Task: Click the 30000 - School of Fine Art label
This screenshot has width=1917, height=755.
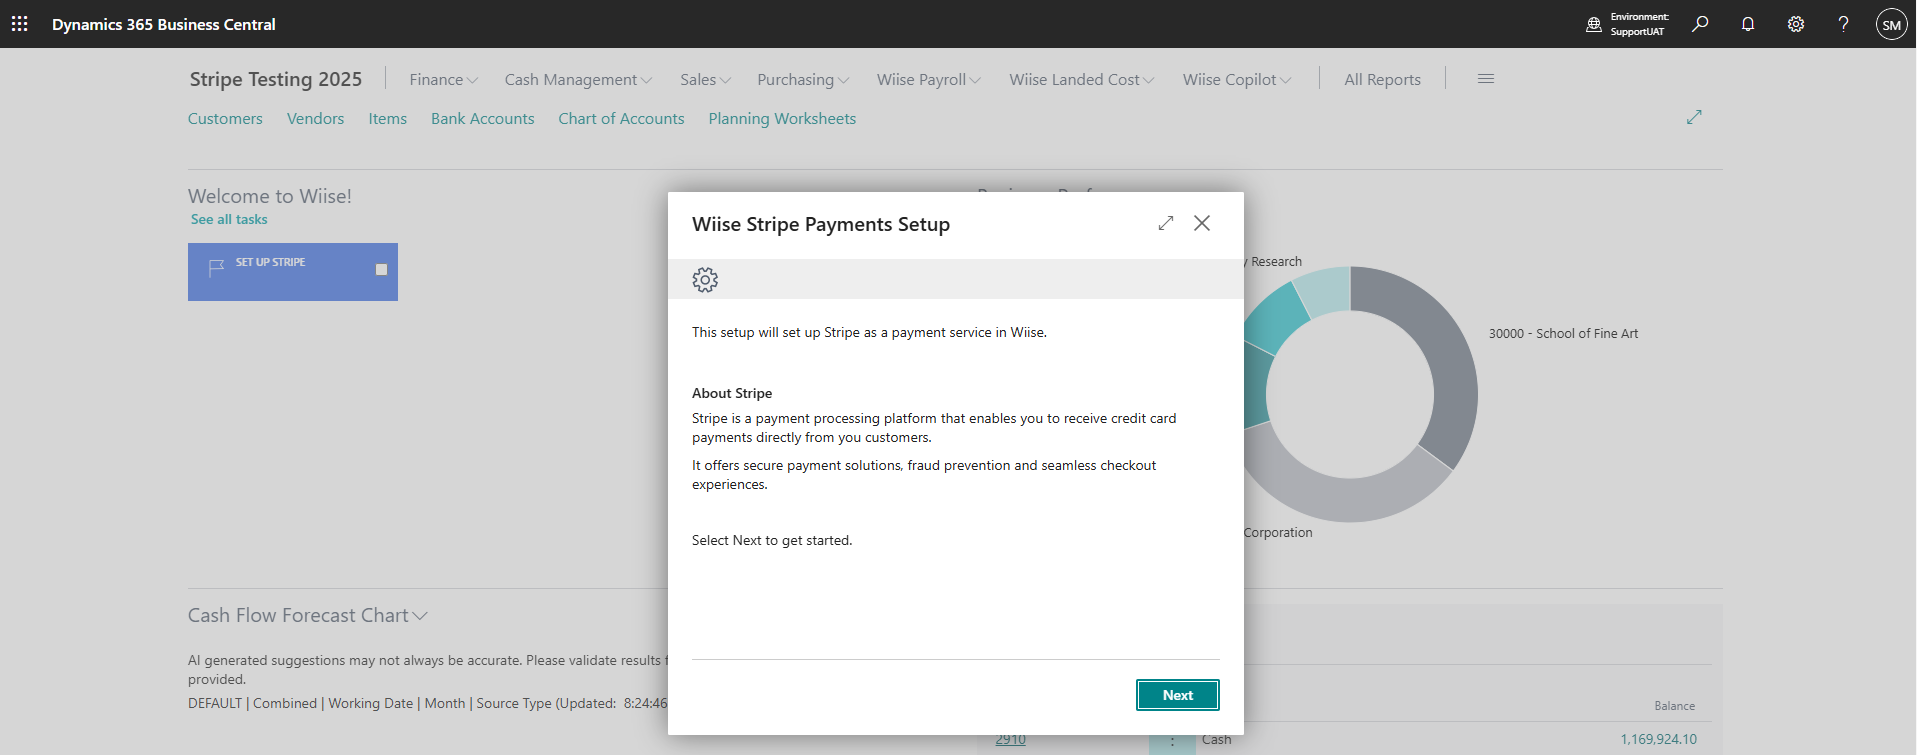Action: (x=1563, y=333)
